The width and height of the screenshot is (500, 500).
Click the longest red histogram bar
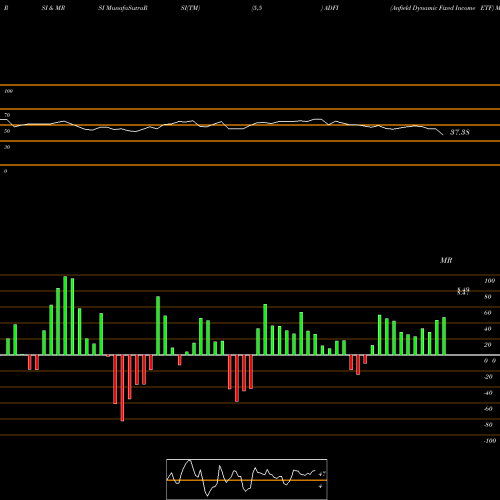tap(122, 388)
